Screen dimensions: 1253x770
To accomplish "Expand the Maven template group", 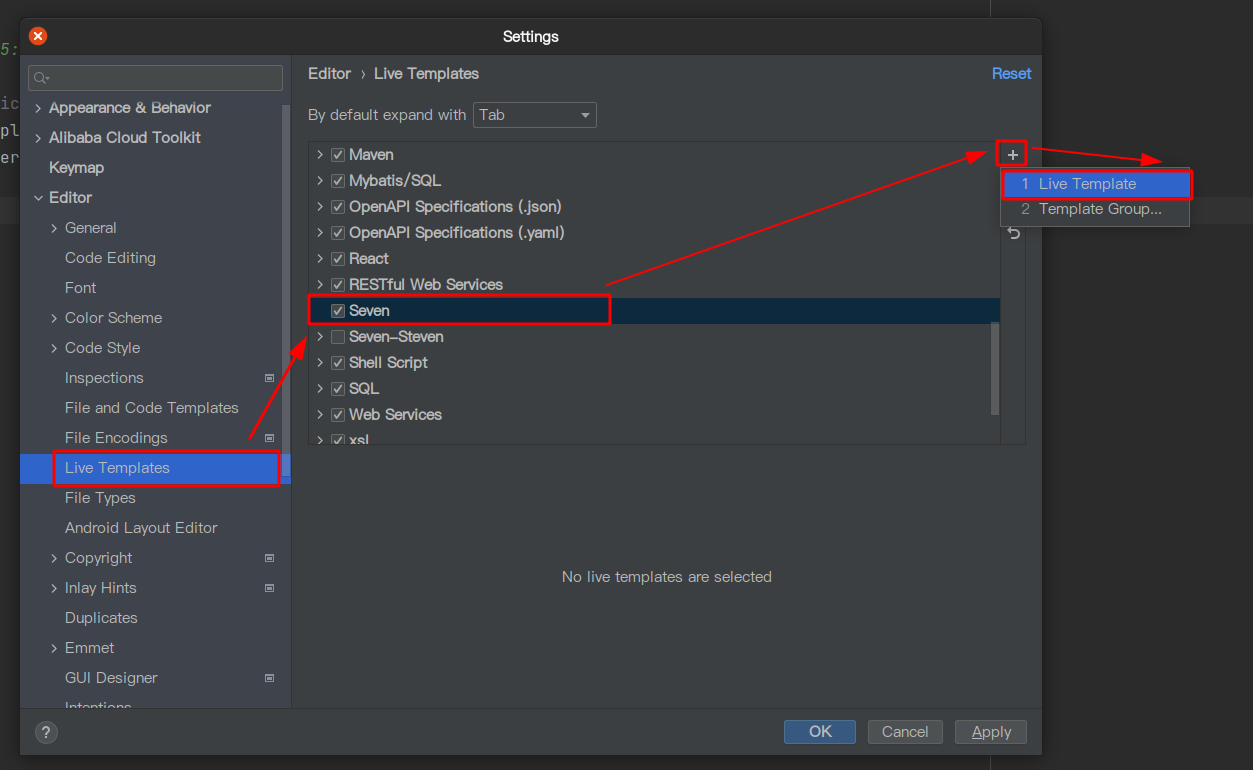I will click(x=320, y=155).
